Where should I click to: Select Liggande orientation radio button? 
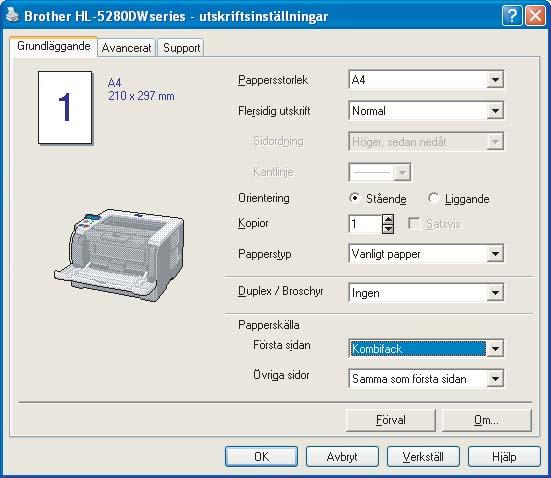(x=433, y=198)
